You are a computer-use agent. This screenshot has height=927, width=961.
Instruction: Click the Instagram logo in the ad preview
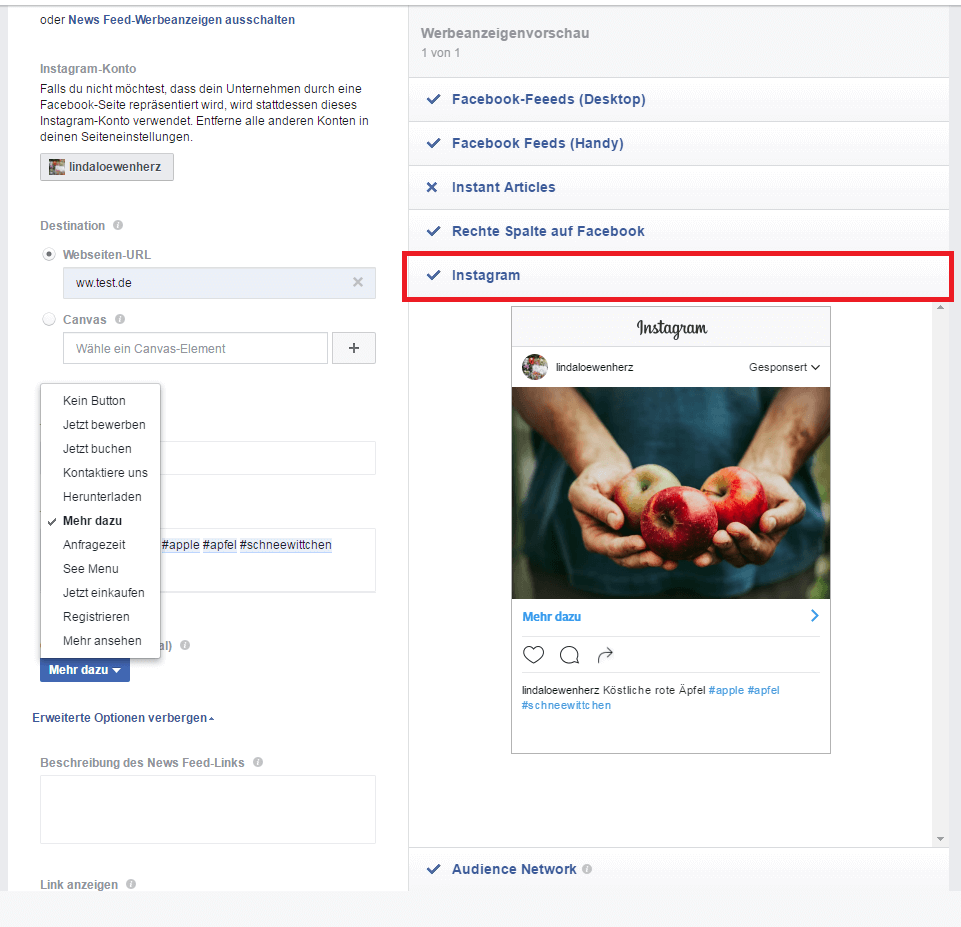coord(672,328)
